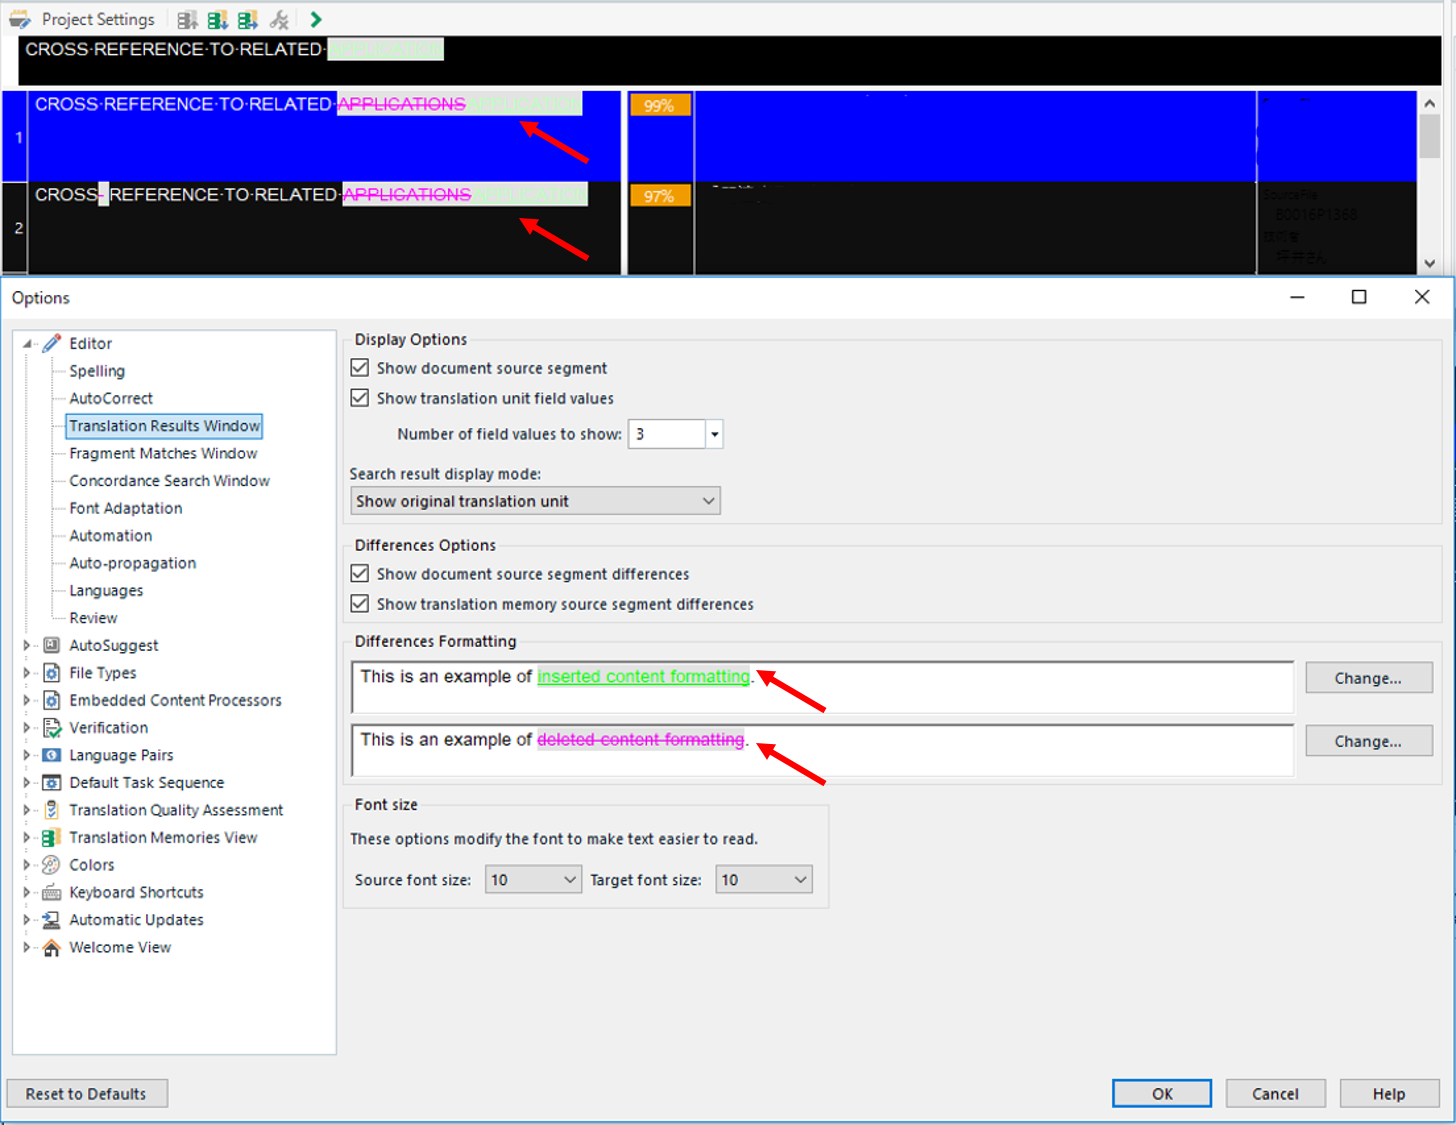Click the Colors palette icon
The height and width of the screenshot is (1125, 1456).
pos(52,865)
